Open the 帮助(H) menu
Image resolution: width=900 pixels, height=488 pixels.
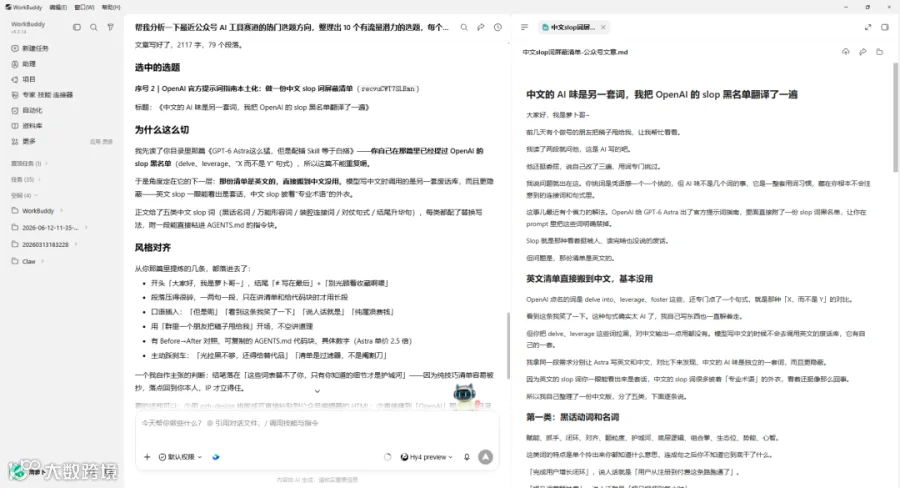click(111, 7)
